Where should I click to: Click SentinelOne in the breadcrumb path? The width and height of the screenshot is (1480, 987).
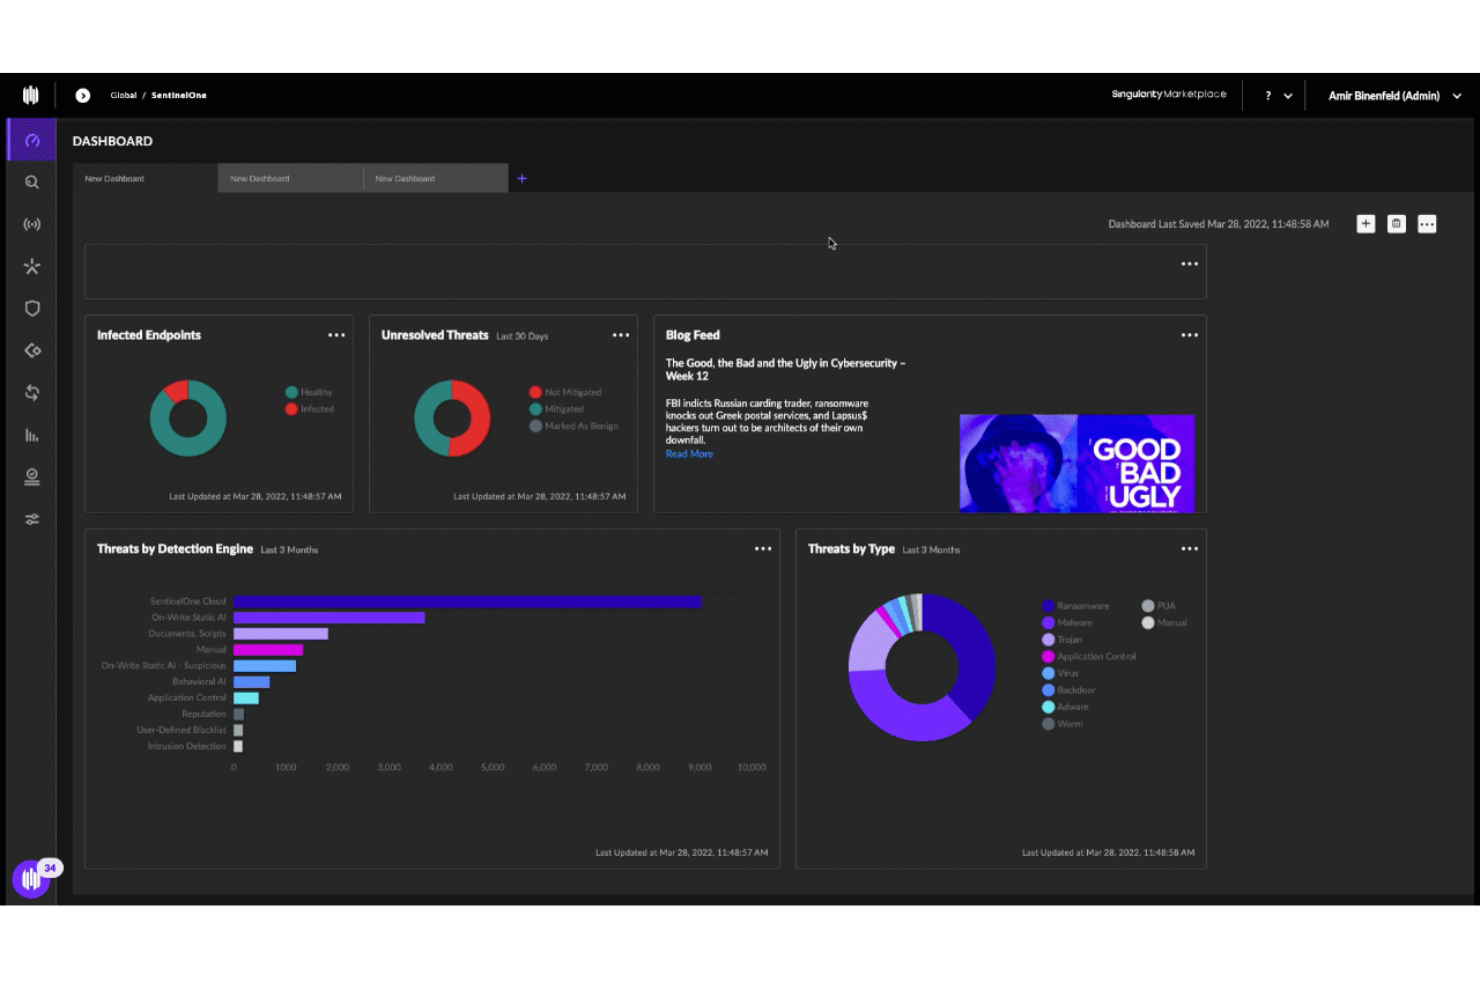179,95
